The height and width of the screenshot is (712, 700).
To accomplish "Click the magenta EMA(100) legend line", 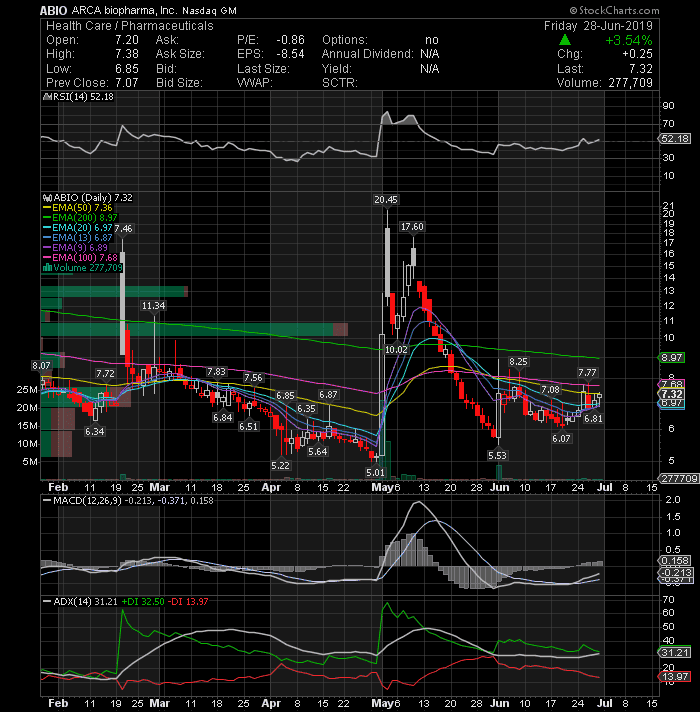I will (47, 258).
